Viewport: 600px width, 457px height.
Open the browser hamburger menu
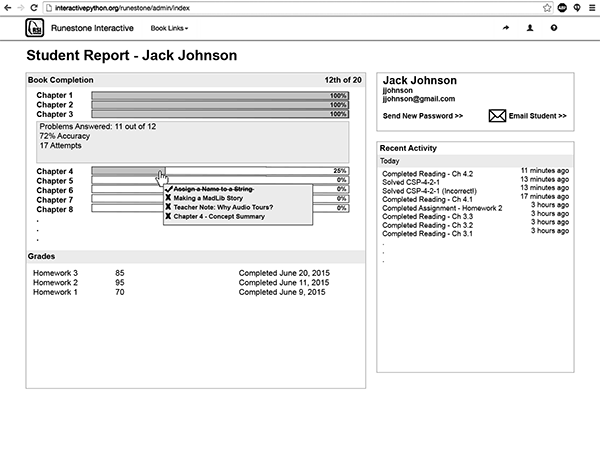592,8
